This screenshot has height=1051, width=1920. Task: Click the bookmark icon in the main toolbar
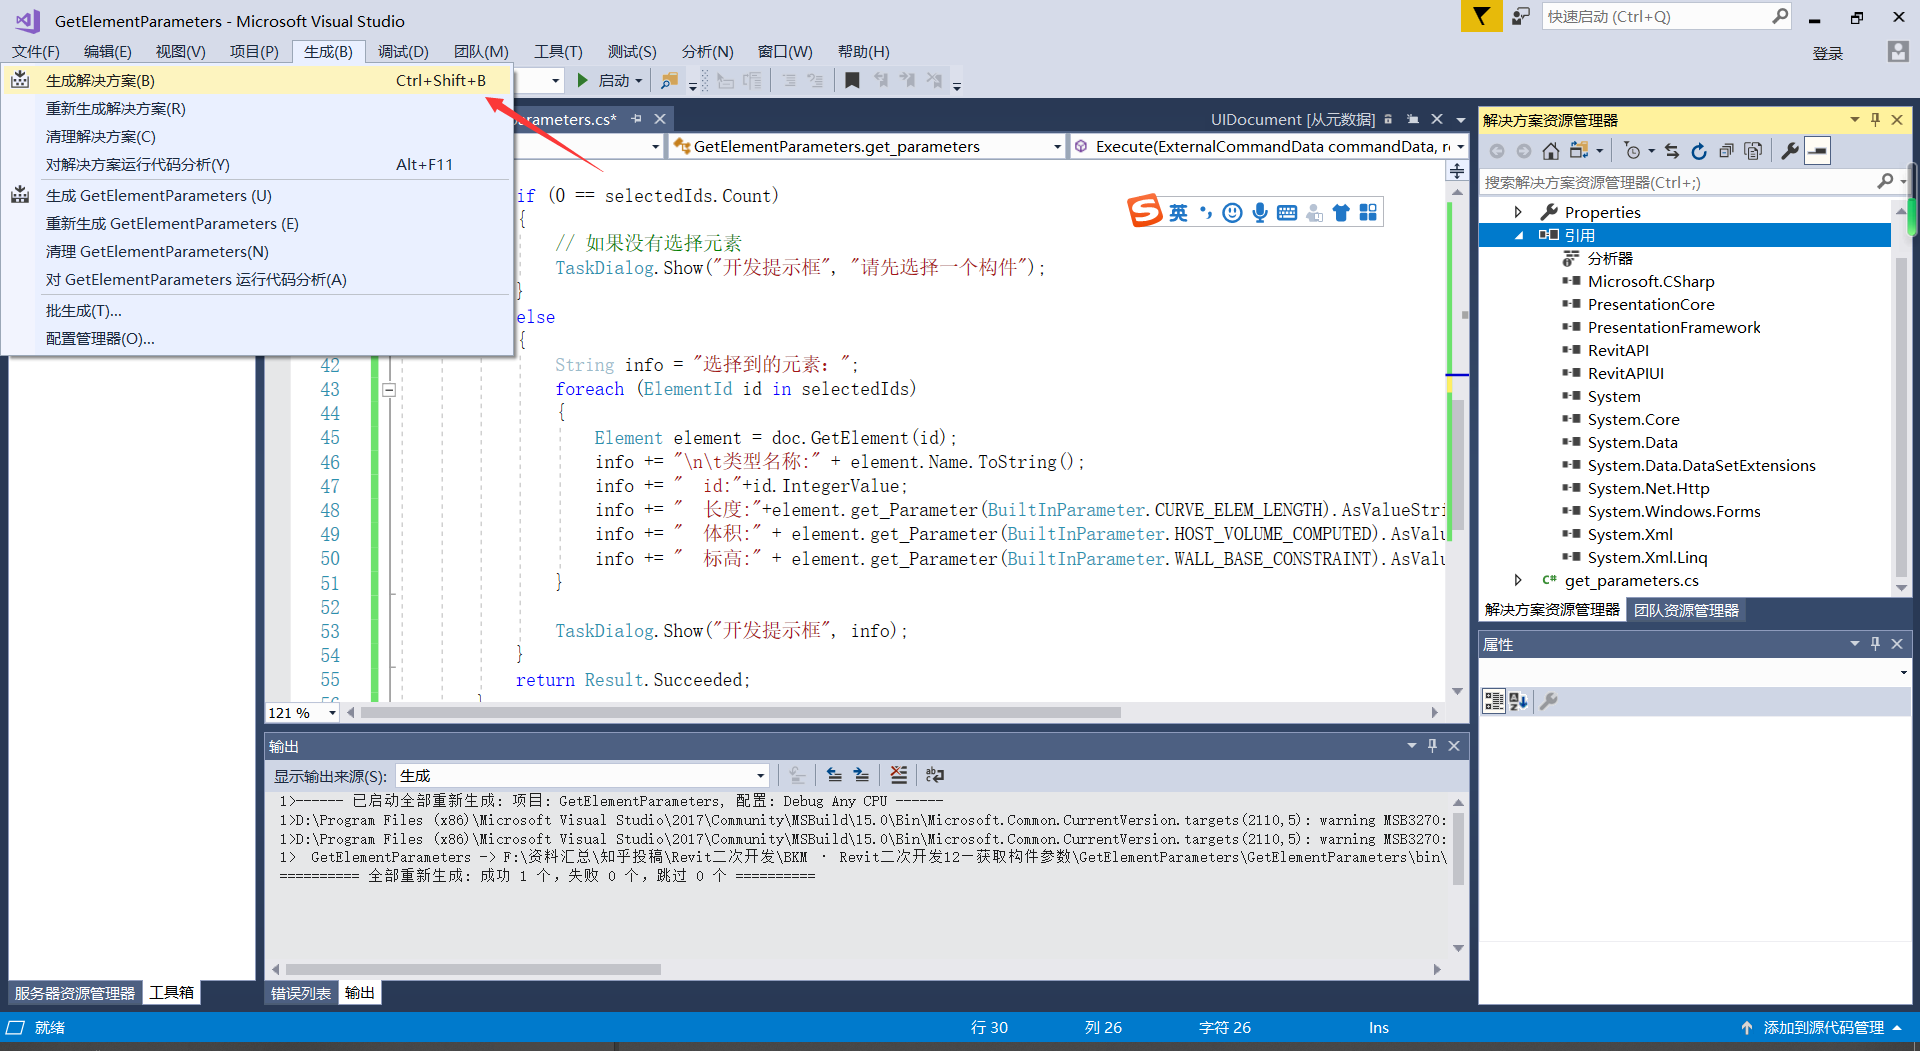point(852,81)
